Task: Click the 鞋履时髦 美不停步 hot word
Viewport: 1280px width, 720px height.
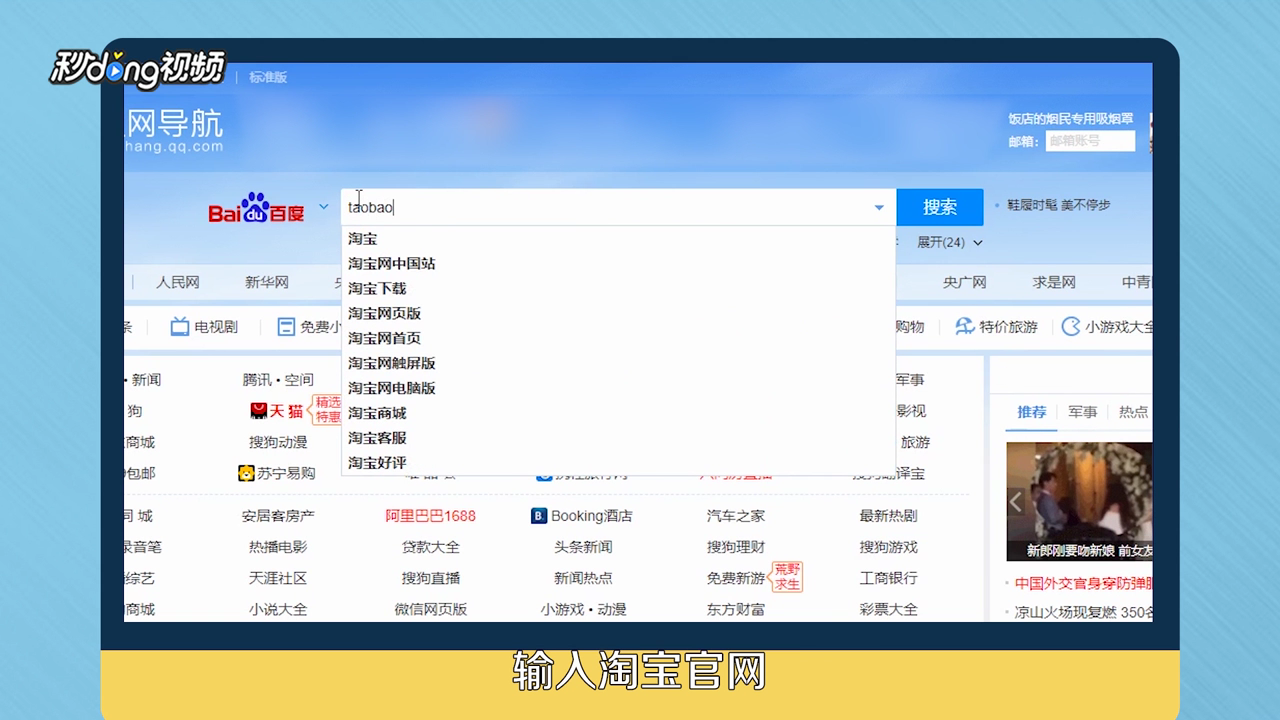Action: tap(1058, 205)
